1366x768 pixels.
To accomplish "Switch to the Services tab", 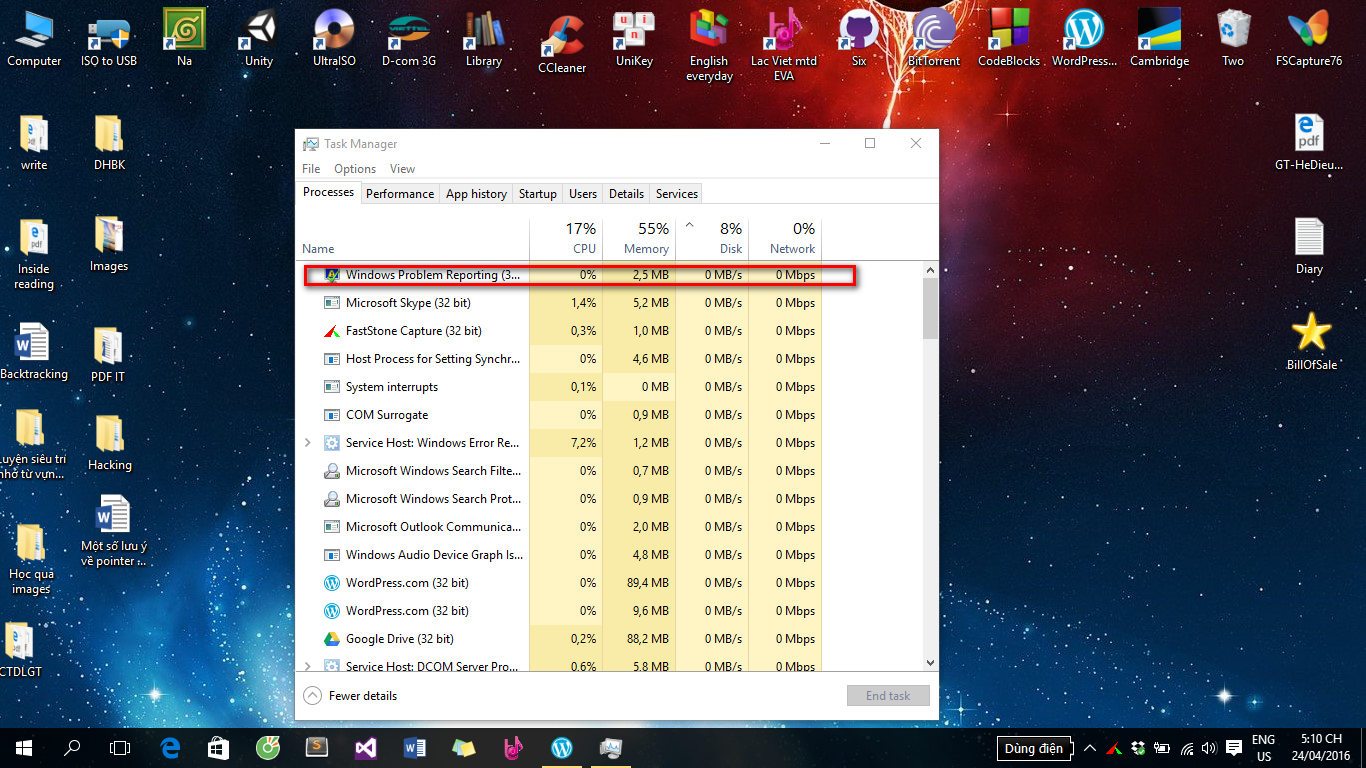I will pos(677,194).
